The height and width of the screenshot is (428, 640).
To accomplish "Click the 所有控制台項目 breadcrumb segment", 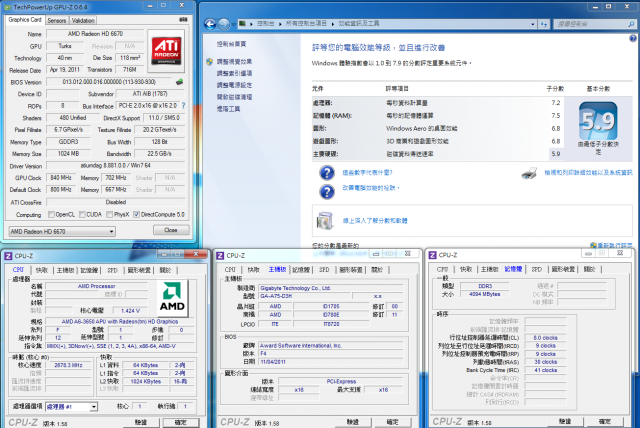I will click(306, 24).
